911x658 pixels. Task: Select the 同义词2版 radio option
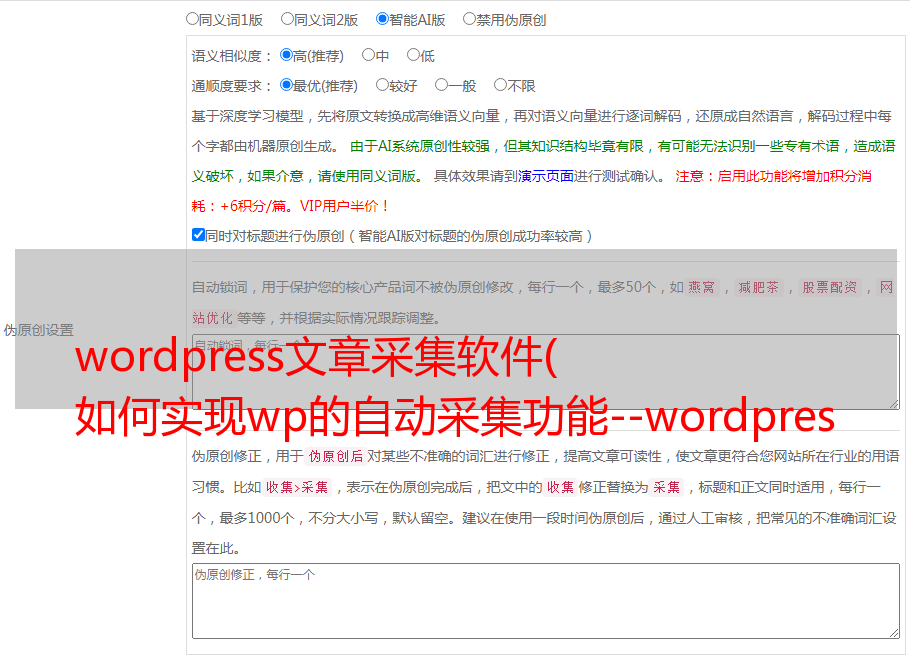(x=287, y=19)
